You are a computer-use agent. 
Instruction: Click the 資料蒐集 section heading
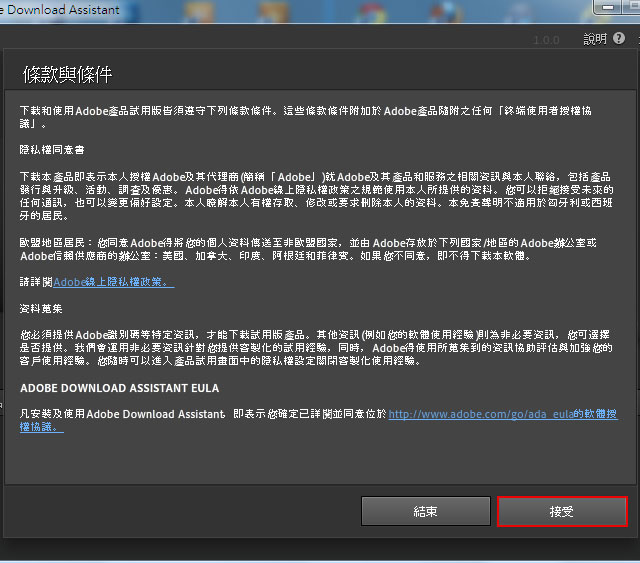(41, 309)
